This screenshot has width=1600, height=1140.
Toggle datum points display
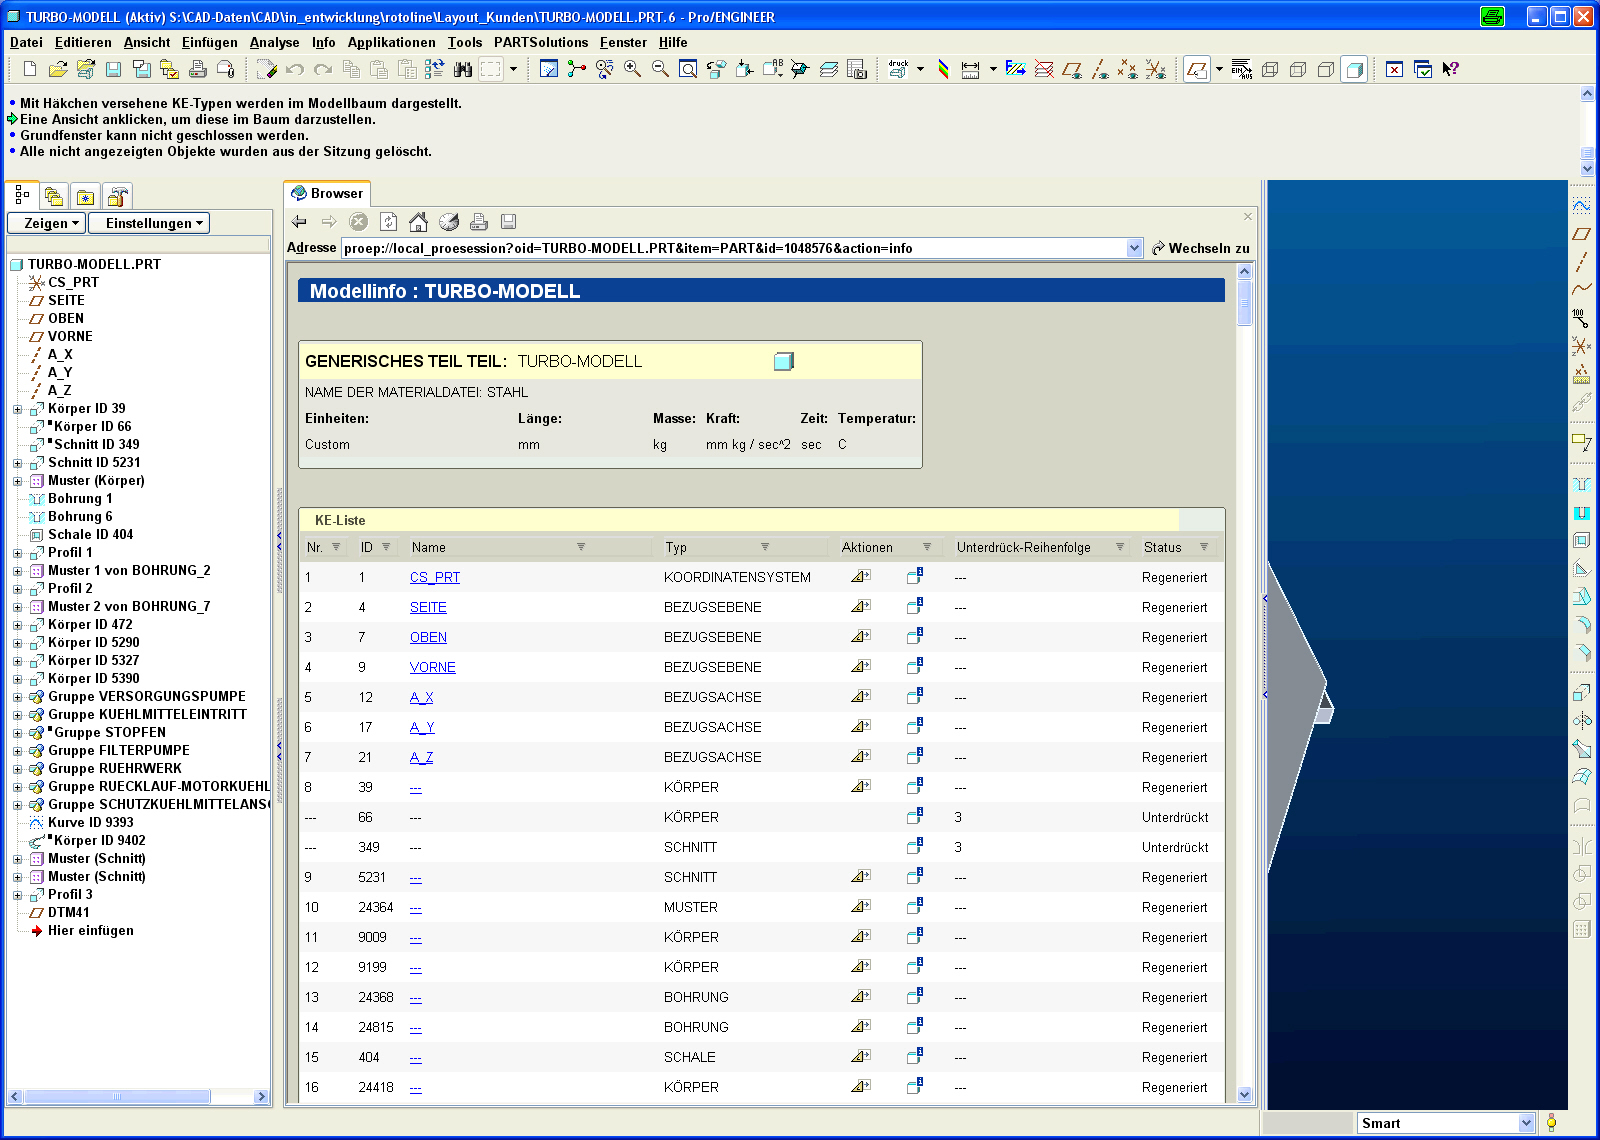click(1128, 69)
